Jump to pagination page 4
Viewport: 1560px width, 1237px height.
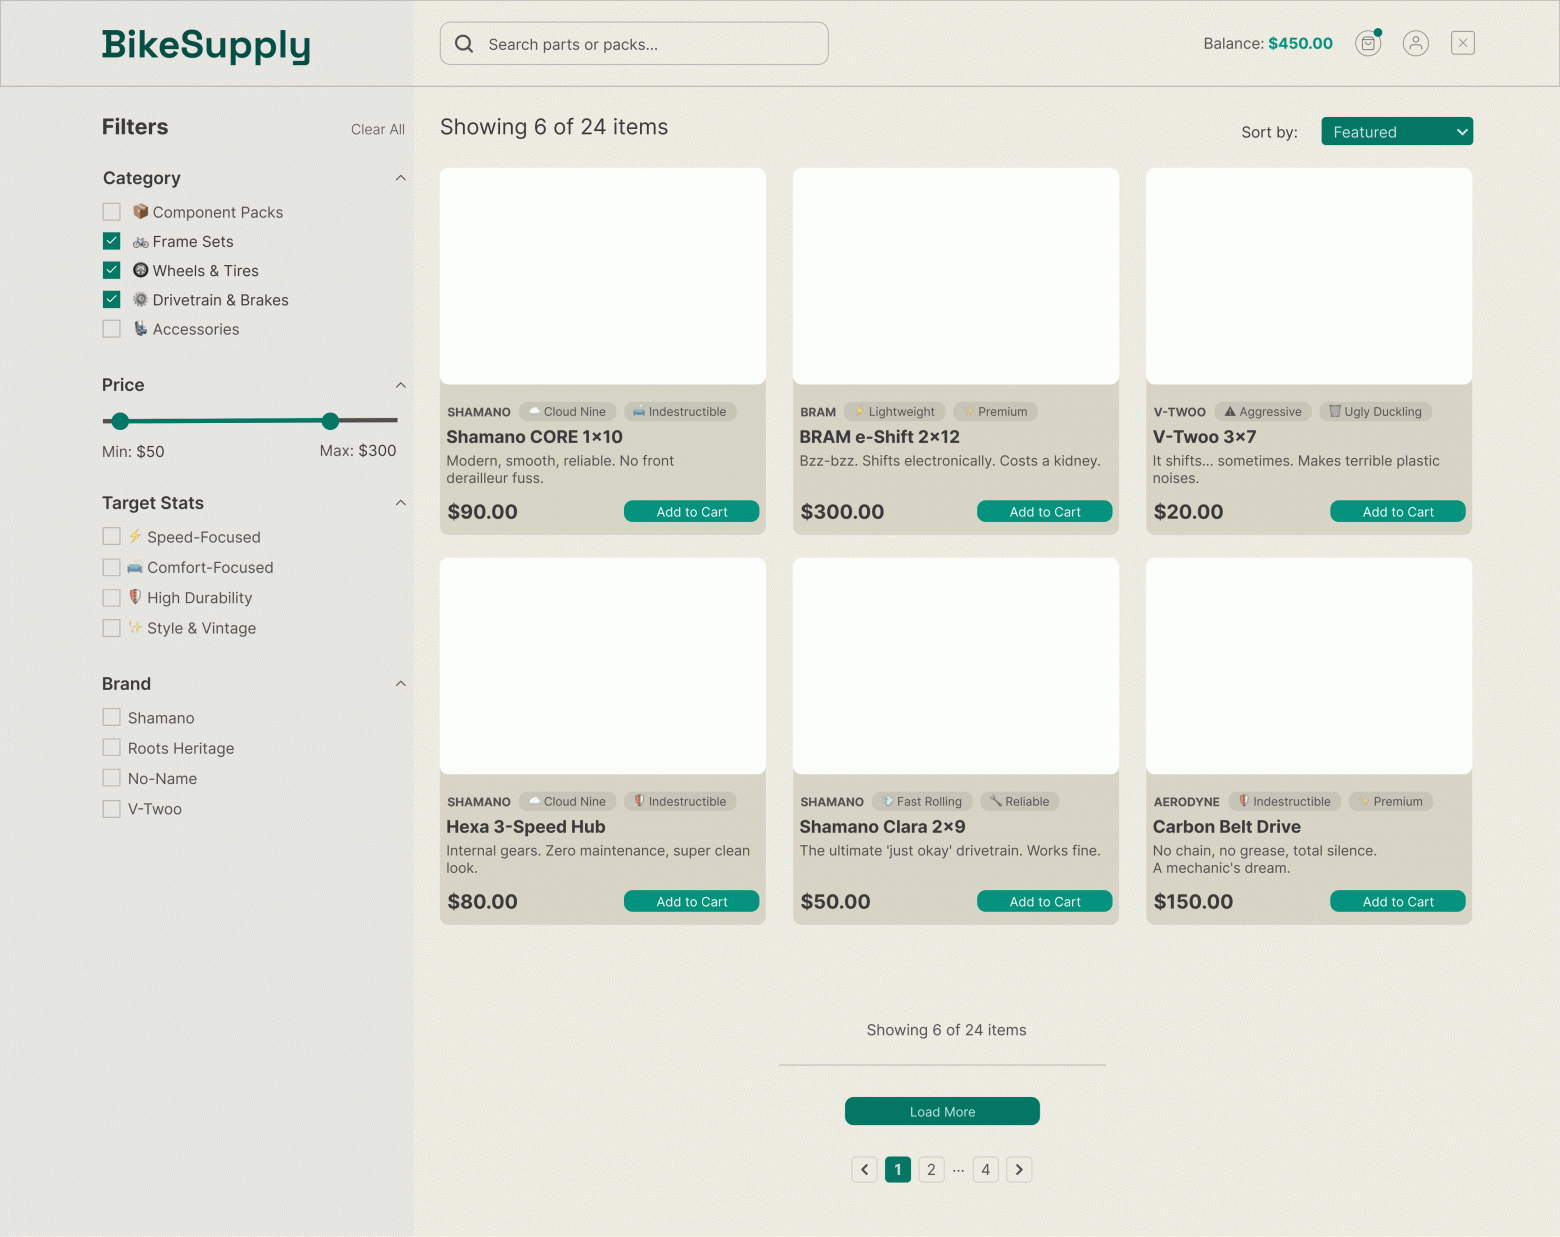[986, 1169]
